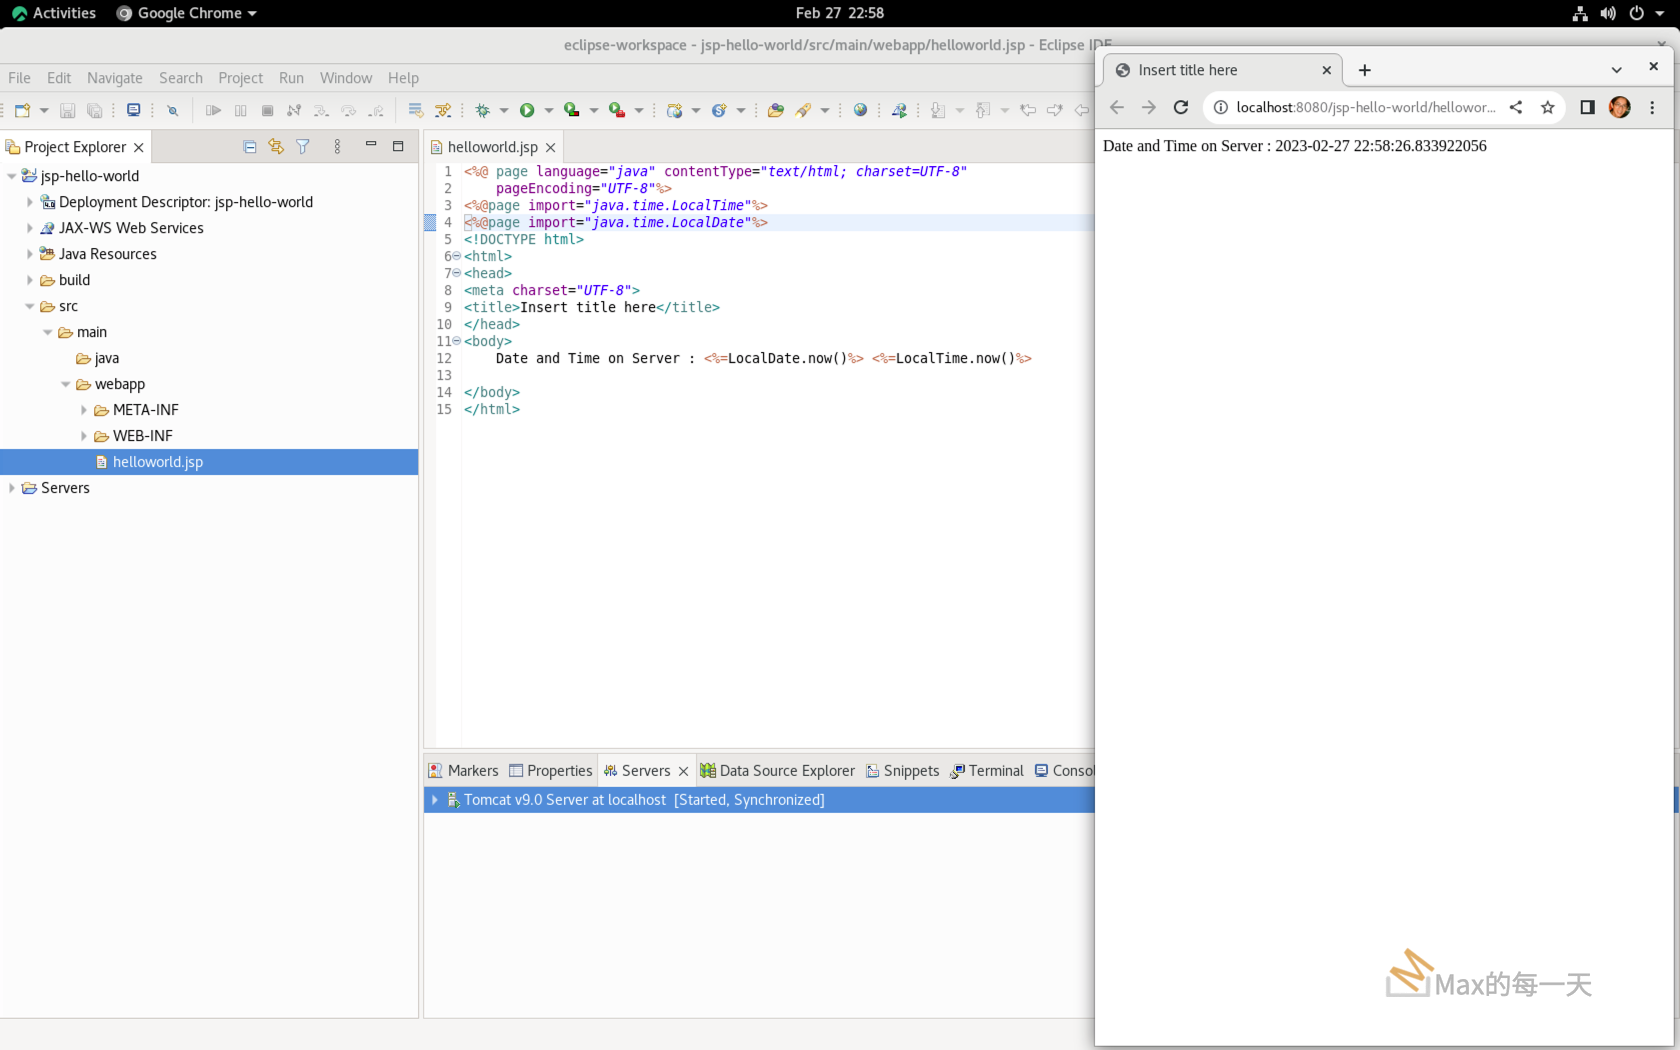Open the Eclipse web browser globe icon
1680x1050 pixels.
860,110
